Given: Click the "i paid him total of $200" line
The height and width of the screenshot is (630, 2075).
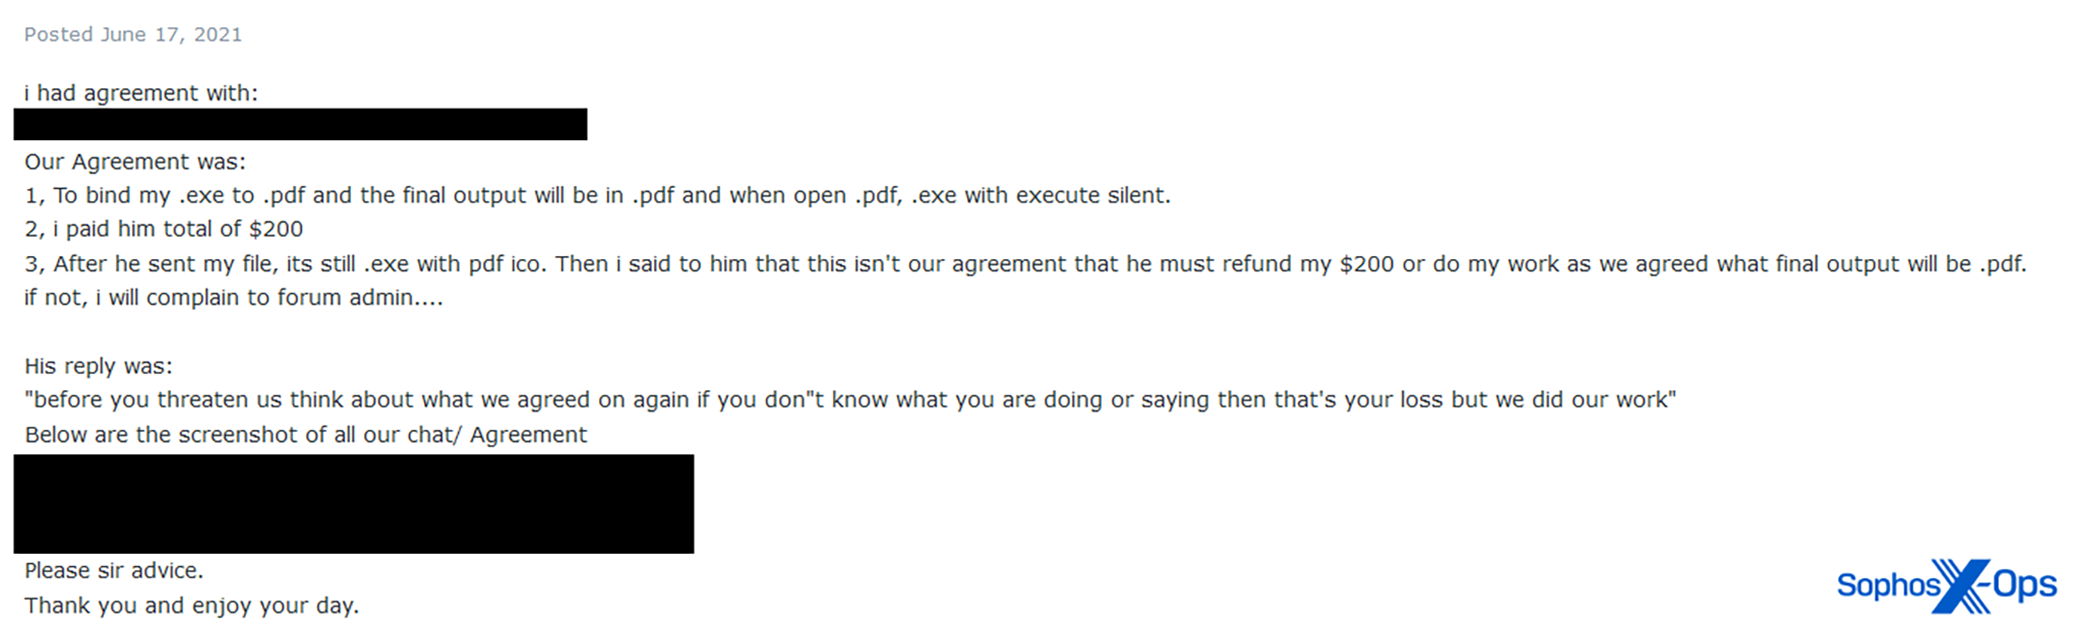Looking at the screenshot, I should click(x=164, y=230).
